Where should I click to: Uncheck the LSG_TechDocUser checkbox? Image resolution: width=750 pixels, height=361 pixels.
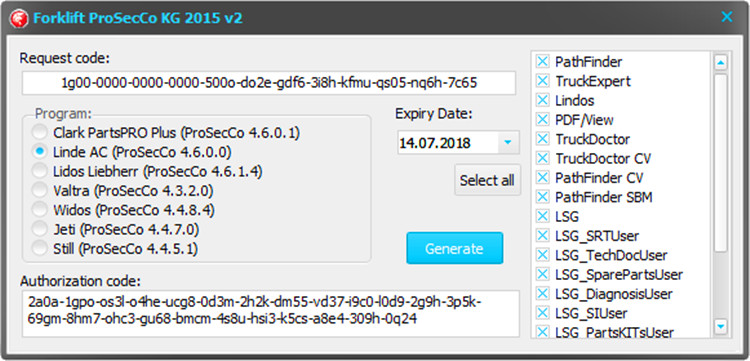542,255
